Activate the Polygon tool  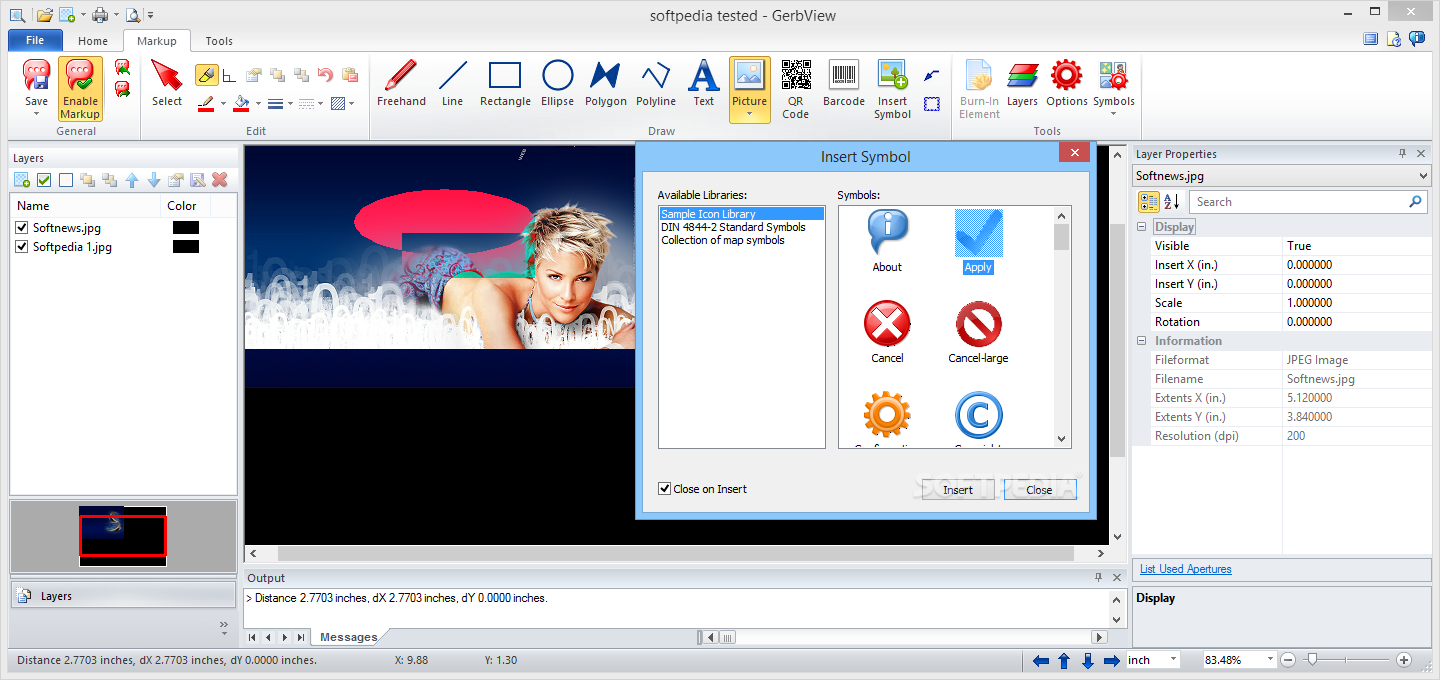click(x=605, y=84)
